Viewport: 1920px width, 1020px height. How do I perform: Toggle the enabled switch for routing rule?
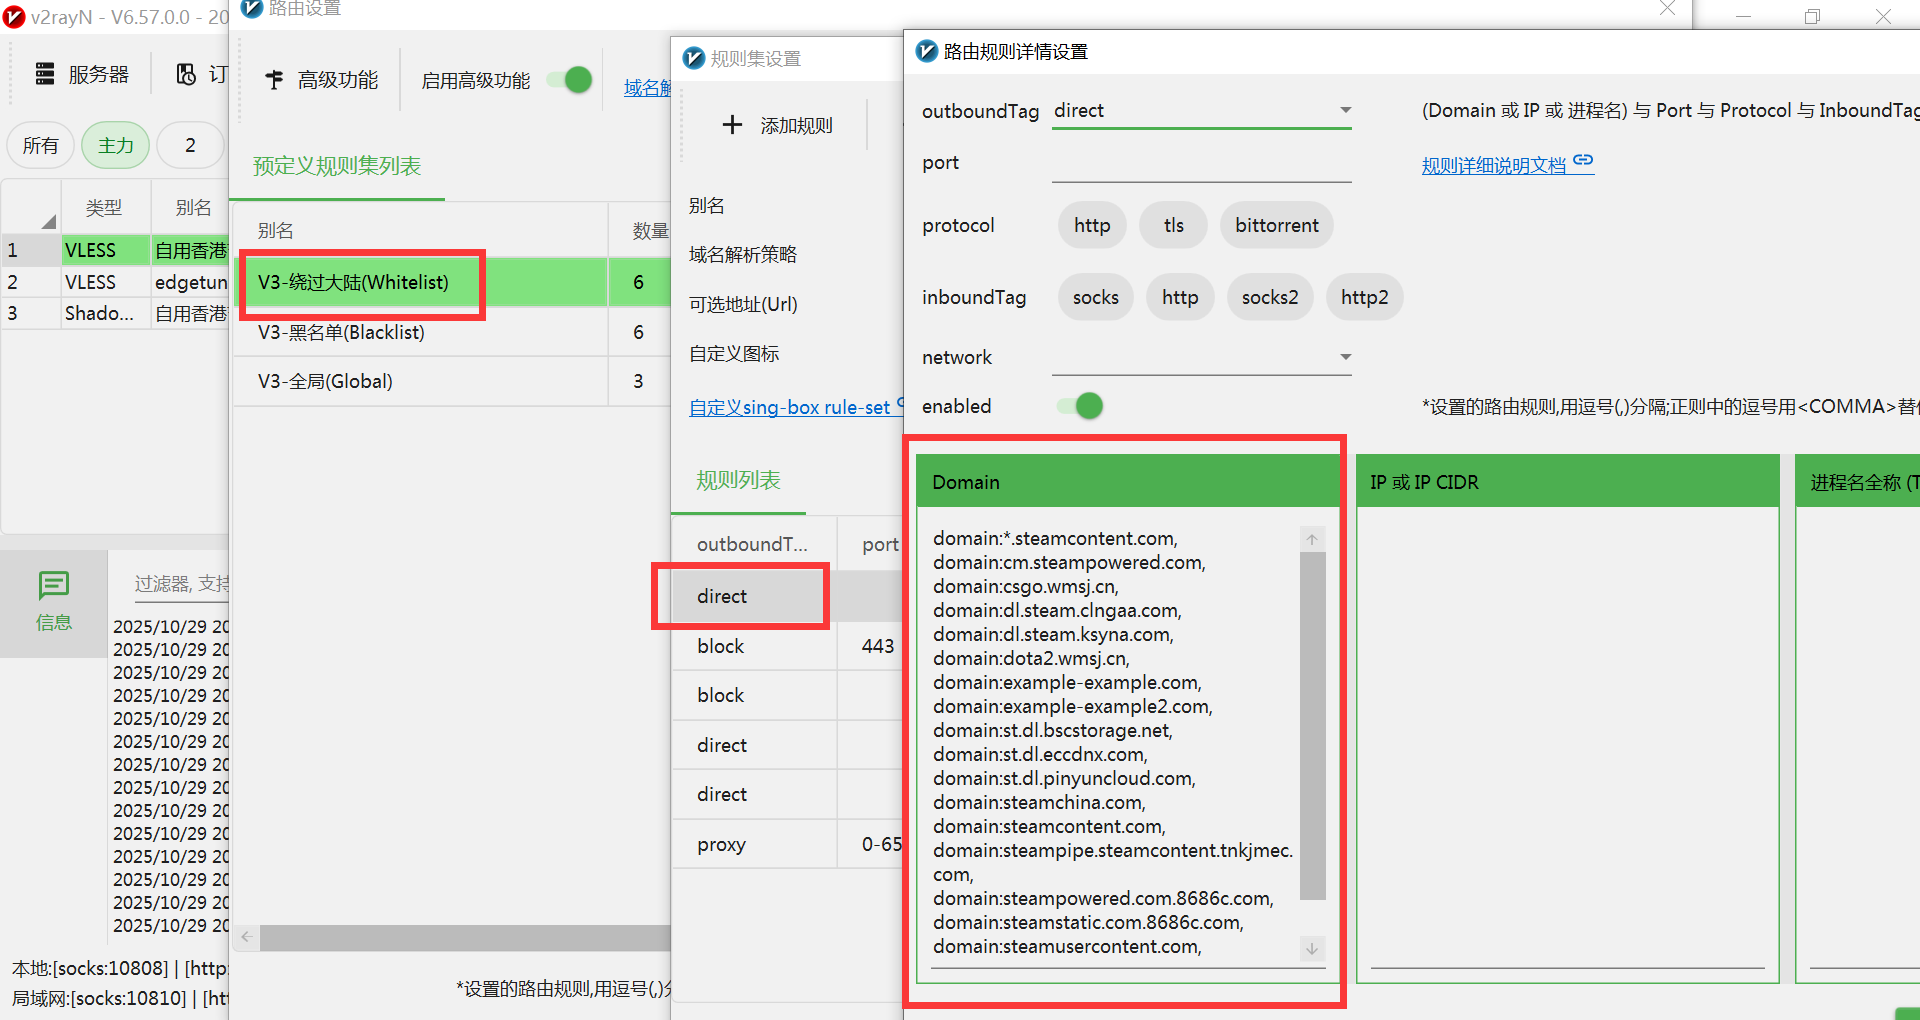coord(1081,406)
